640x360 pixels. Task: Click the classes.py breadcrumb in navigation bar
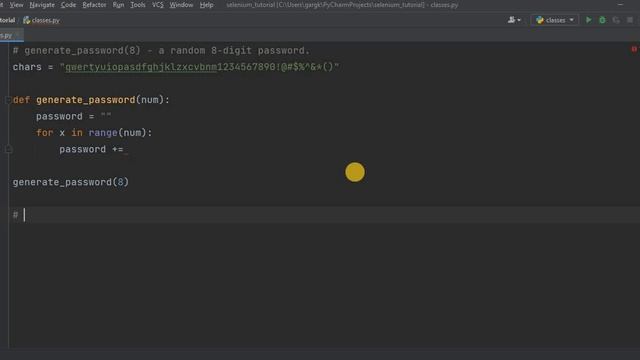[x=41, y=20]
